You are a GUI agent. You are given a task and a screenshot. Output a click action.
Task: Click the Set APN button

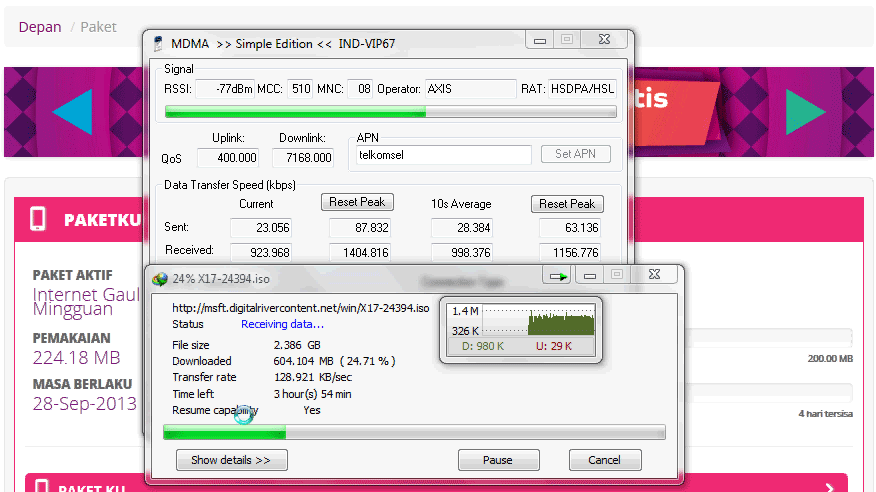(575, 154)
